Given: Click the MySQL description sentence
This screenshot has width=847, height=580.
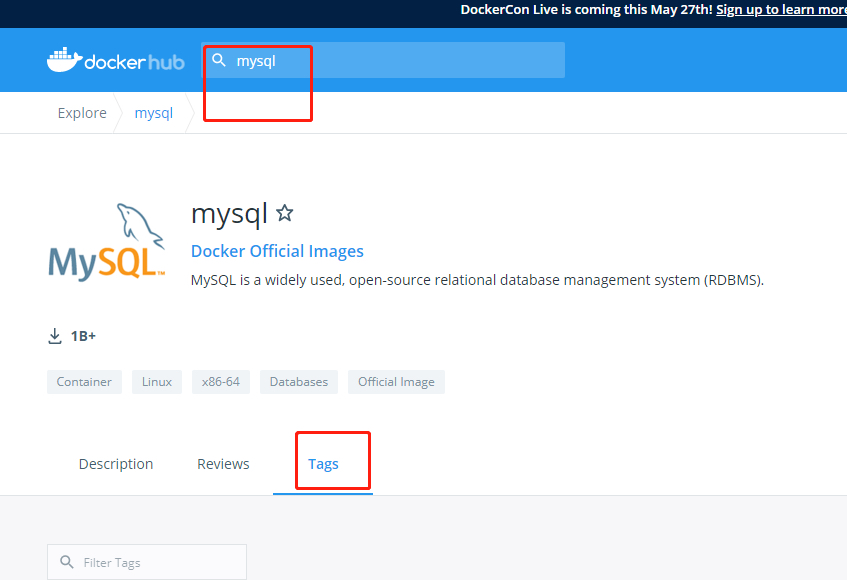Looking at the screenshot, I should 478,280.
